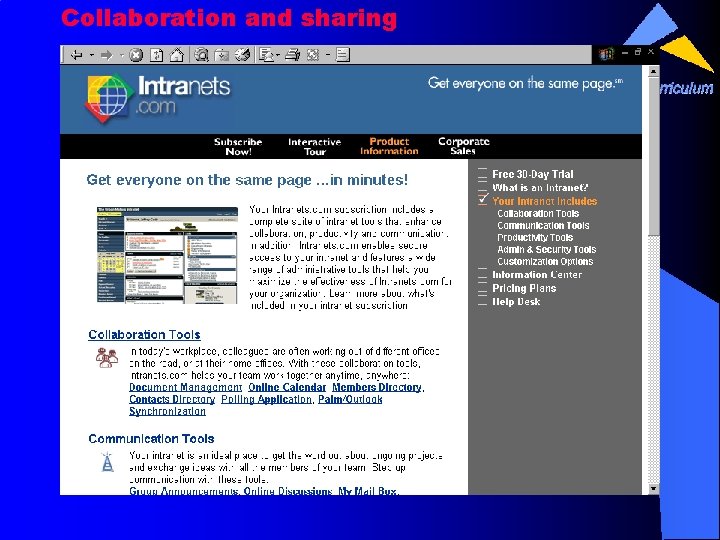
Task: Click the Collaboration Tools people icon
Action: click(107, 358)
